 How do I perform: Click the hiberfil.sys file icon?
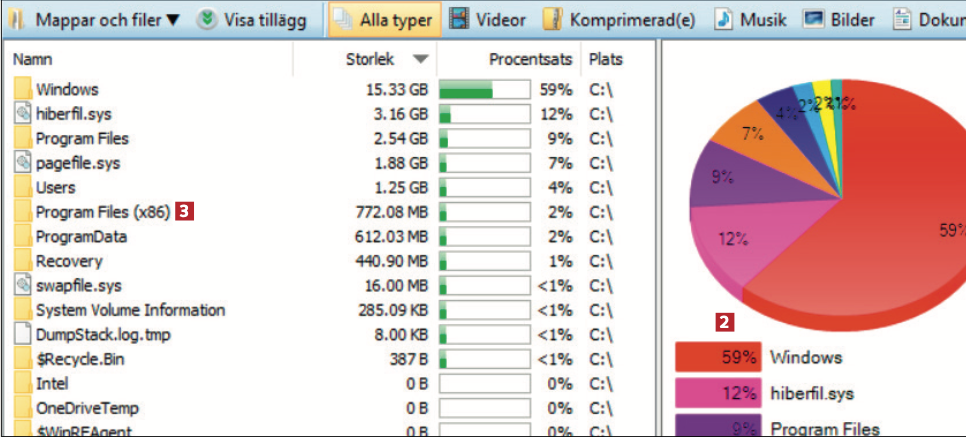(x=23, y=114)
